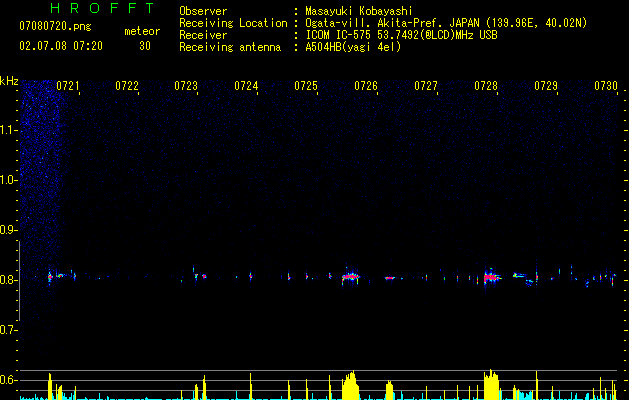Click the wide yellow amplitude peak before 0726
This screenshot has height=400, width=629.
(351, 385)
